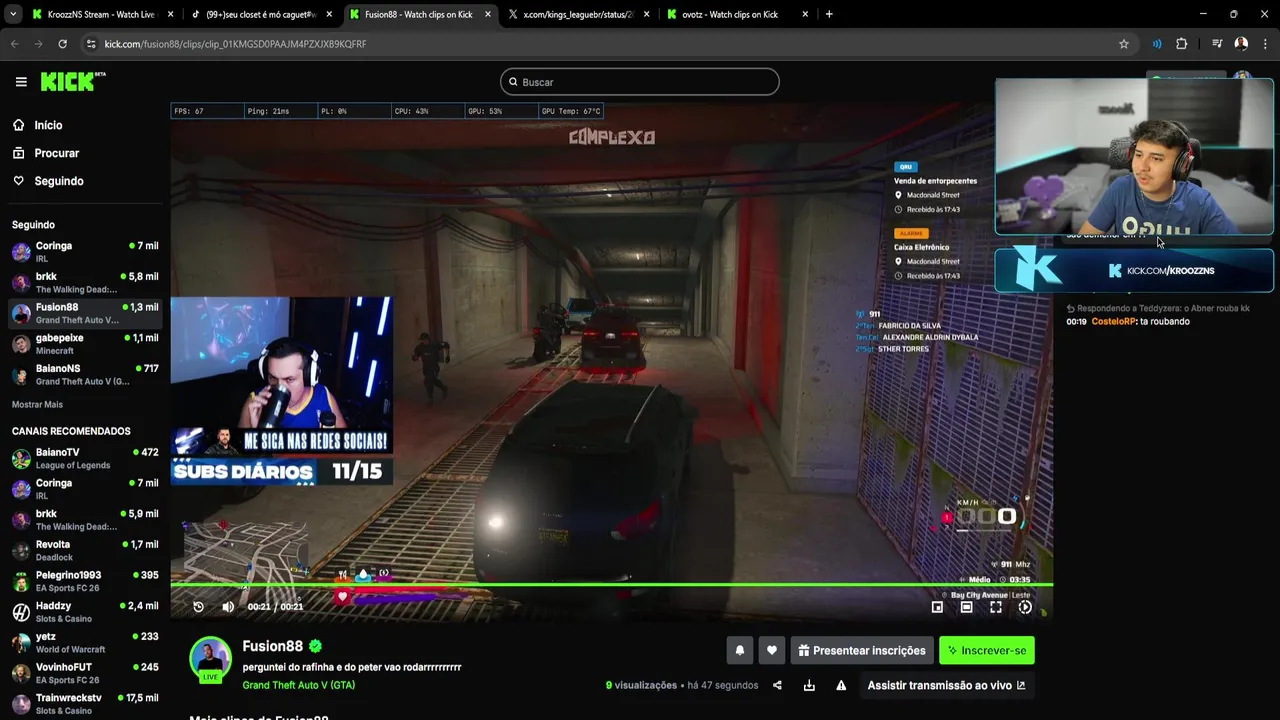This screenshot has width=1280, height=720.
Task: Open Seguindo in the sidebar
Action: [x=59, y=181]
